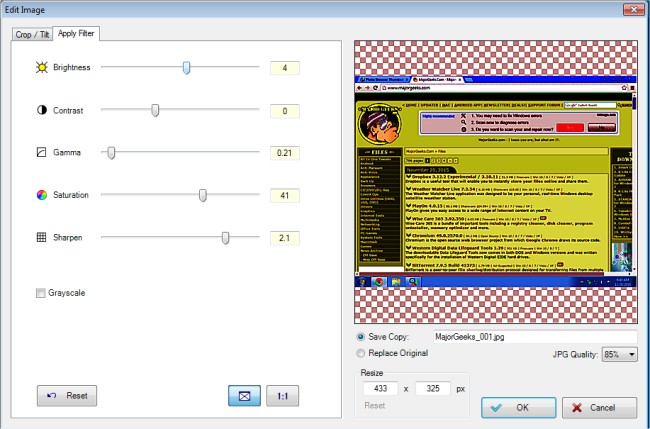The height and width of the screenshot is (429, 650).
Task: Switch preview to 1:1 zoom
Action: [x=283, y=396]
